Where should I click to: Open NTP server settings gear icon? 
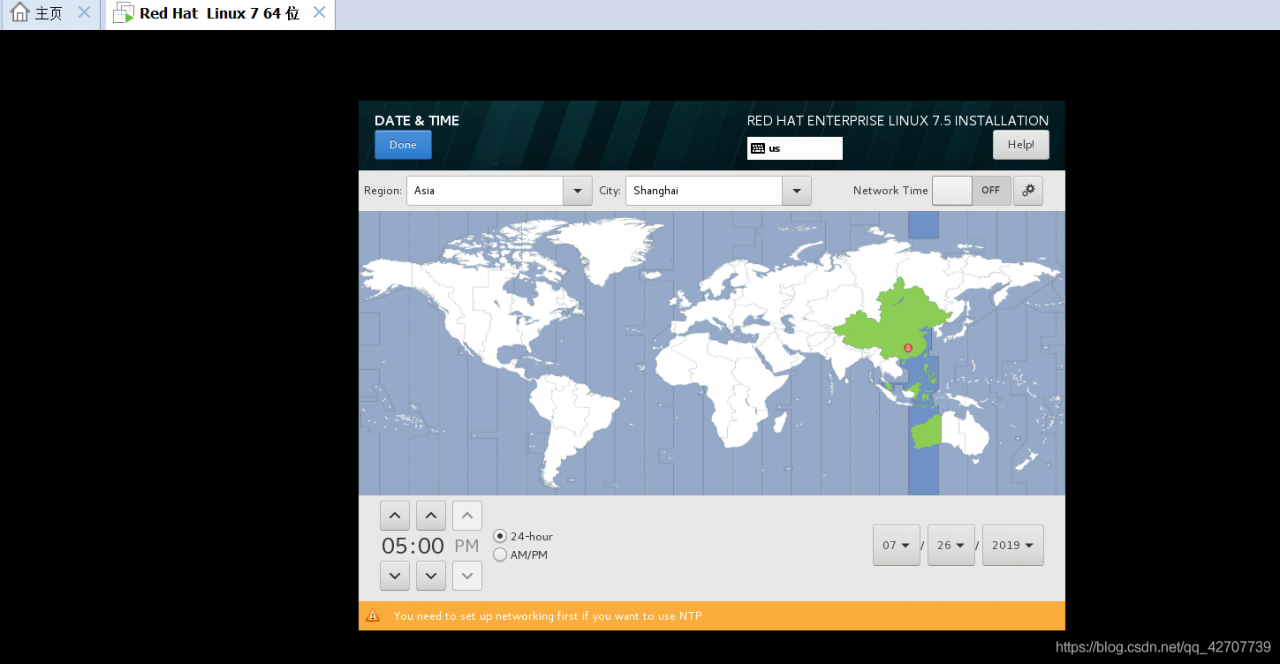click(1028, 190)
